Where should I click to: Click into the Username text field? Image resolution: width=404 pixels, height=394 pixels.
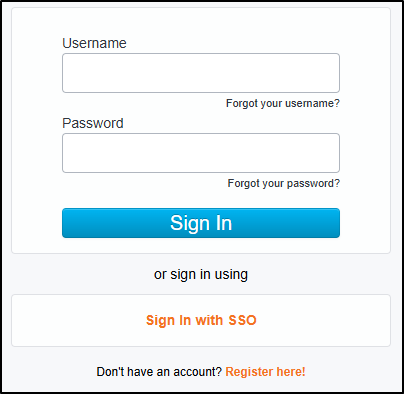201,73
